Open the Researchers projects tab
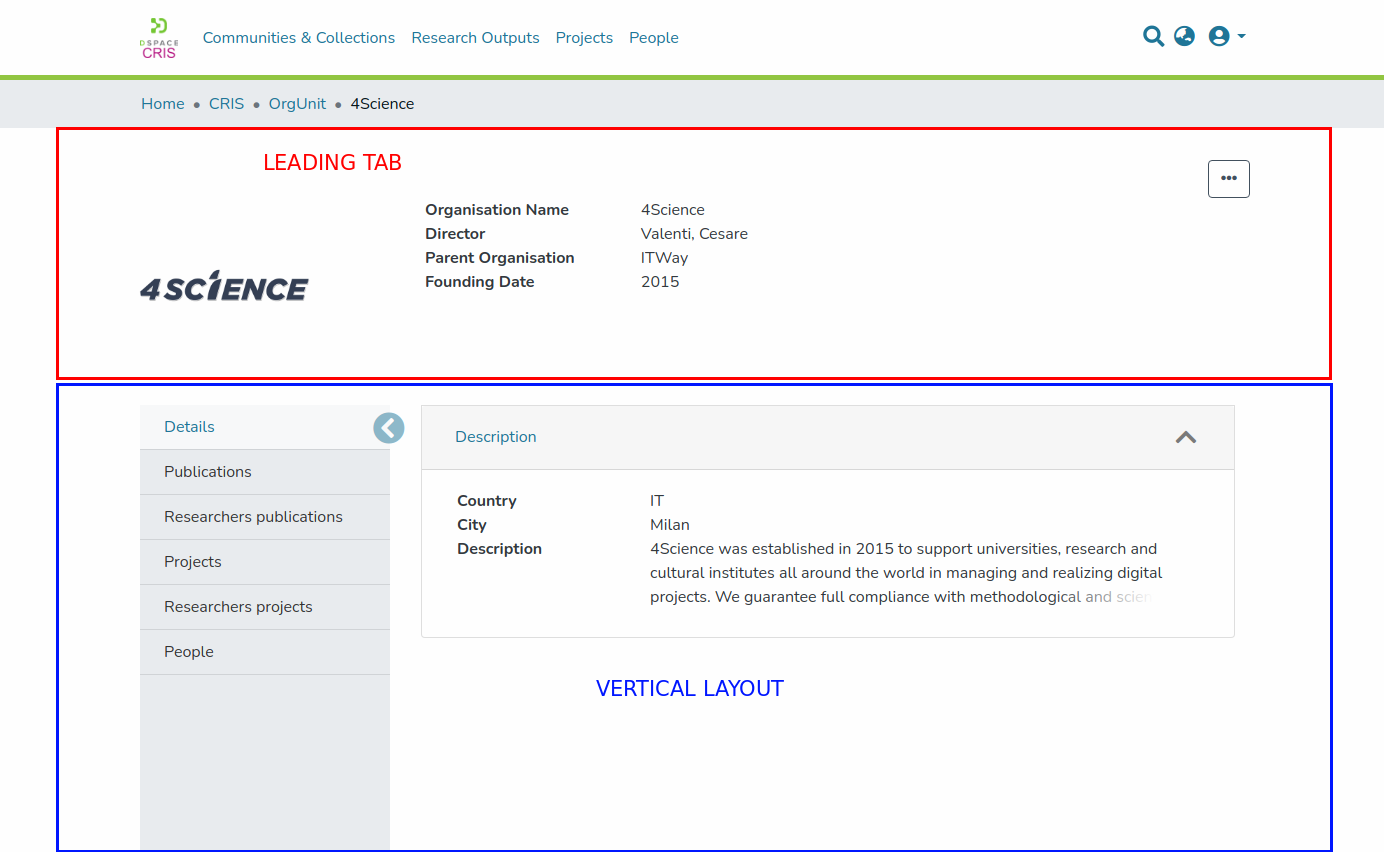This screenshot has height=852, width=1384. [x=238, y=607]
